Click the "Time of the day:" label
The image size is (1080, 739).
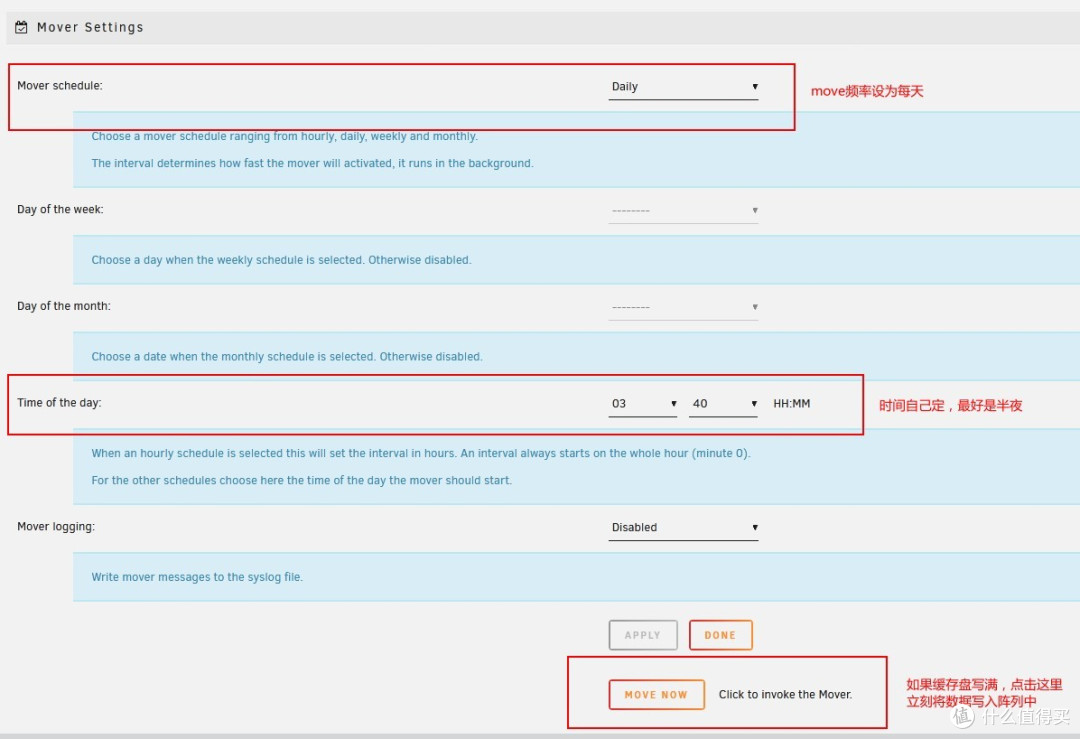(59, 403)
